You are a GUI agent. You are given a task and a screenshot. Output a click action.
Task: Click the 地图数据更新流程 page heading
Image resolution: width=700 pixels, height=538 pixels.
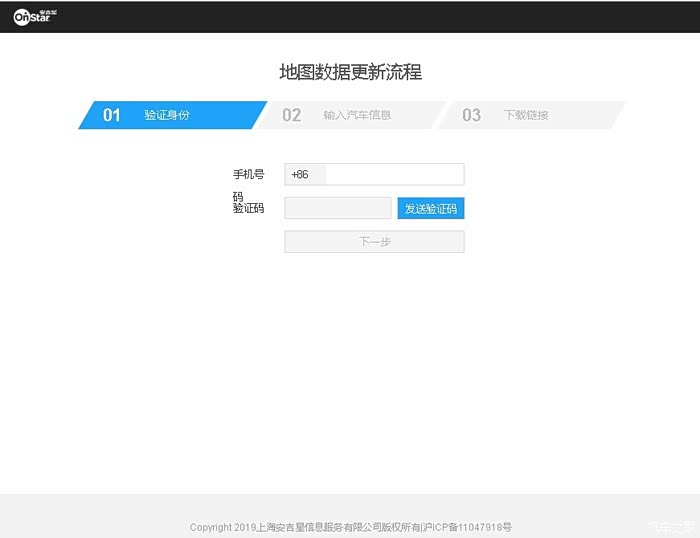pos(350,72)
